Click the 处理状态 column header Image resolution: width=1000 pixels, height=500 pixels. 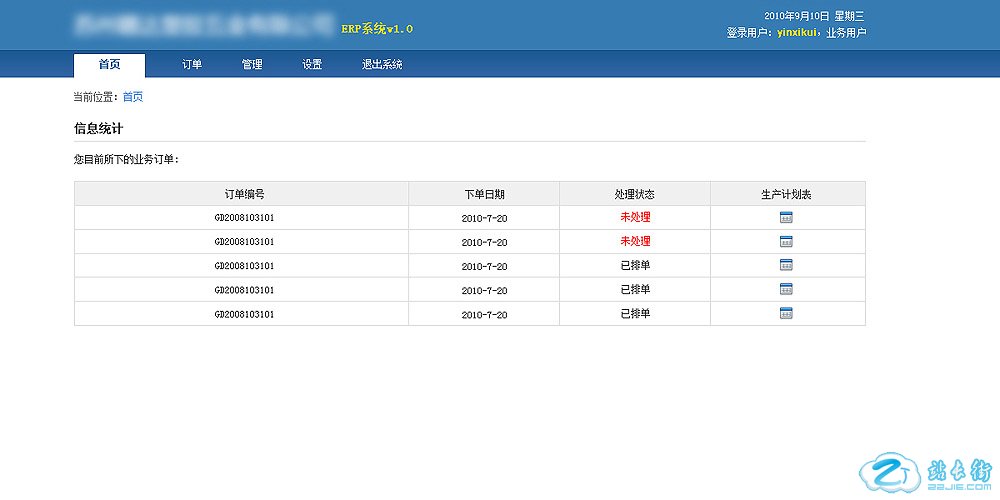635,194
